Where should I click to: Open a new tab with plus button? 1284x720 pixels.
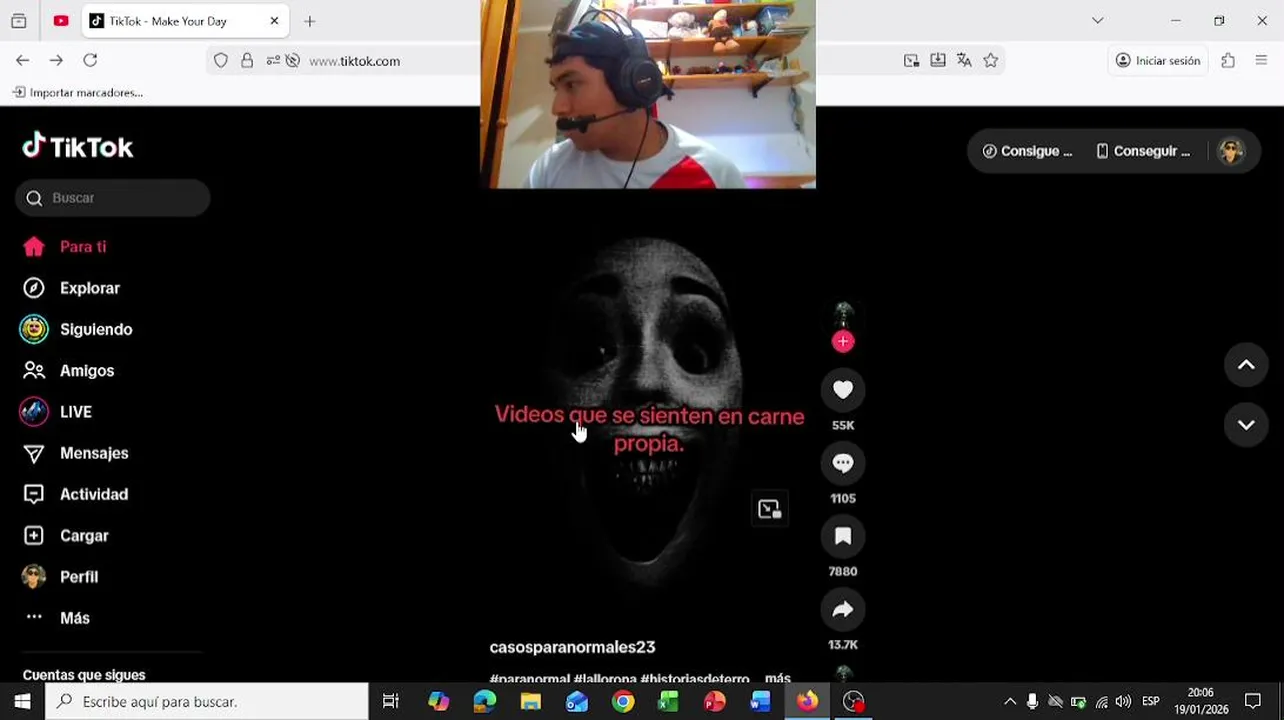click(x=309, y=21)
